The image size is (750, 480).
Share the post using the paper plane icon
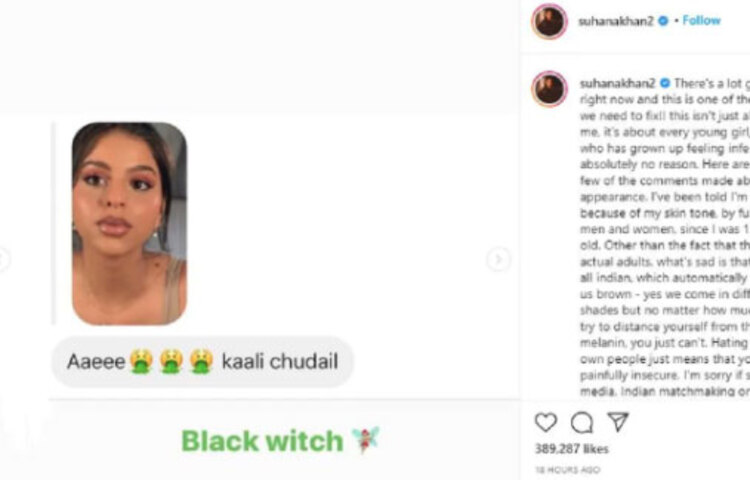pos(618,422)
